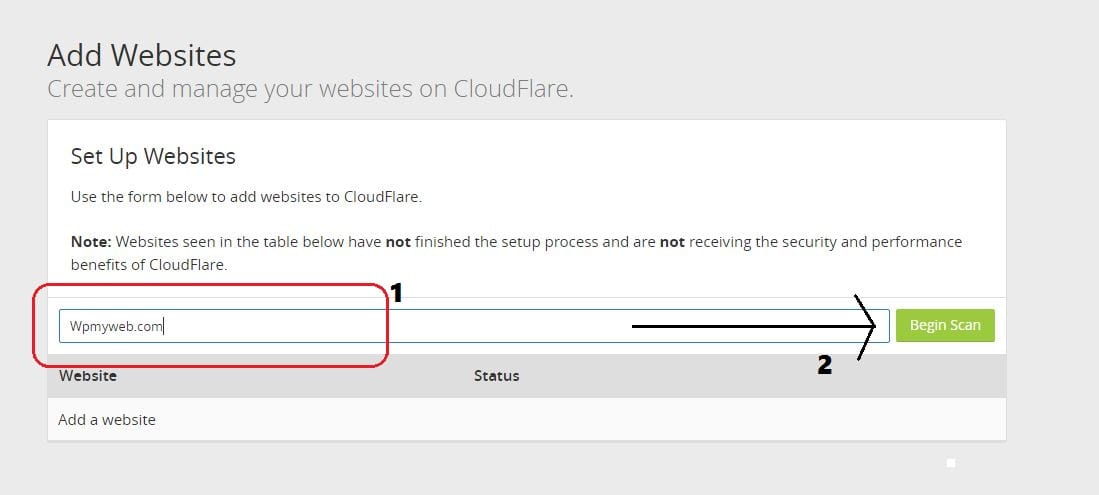Click the website domain input field
This screenshot has width=1099, height=495.
pos(474,326)
